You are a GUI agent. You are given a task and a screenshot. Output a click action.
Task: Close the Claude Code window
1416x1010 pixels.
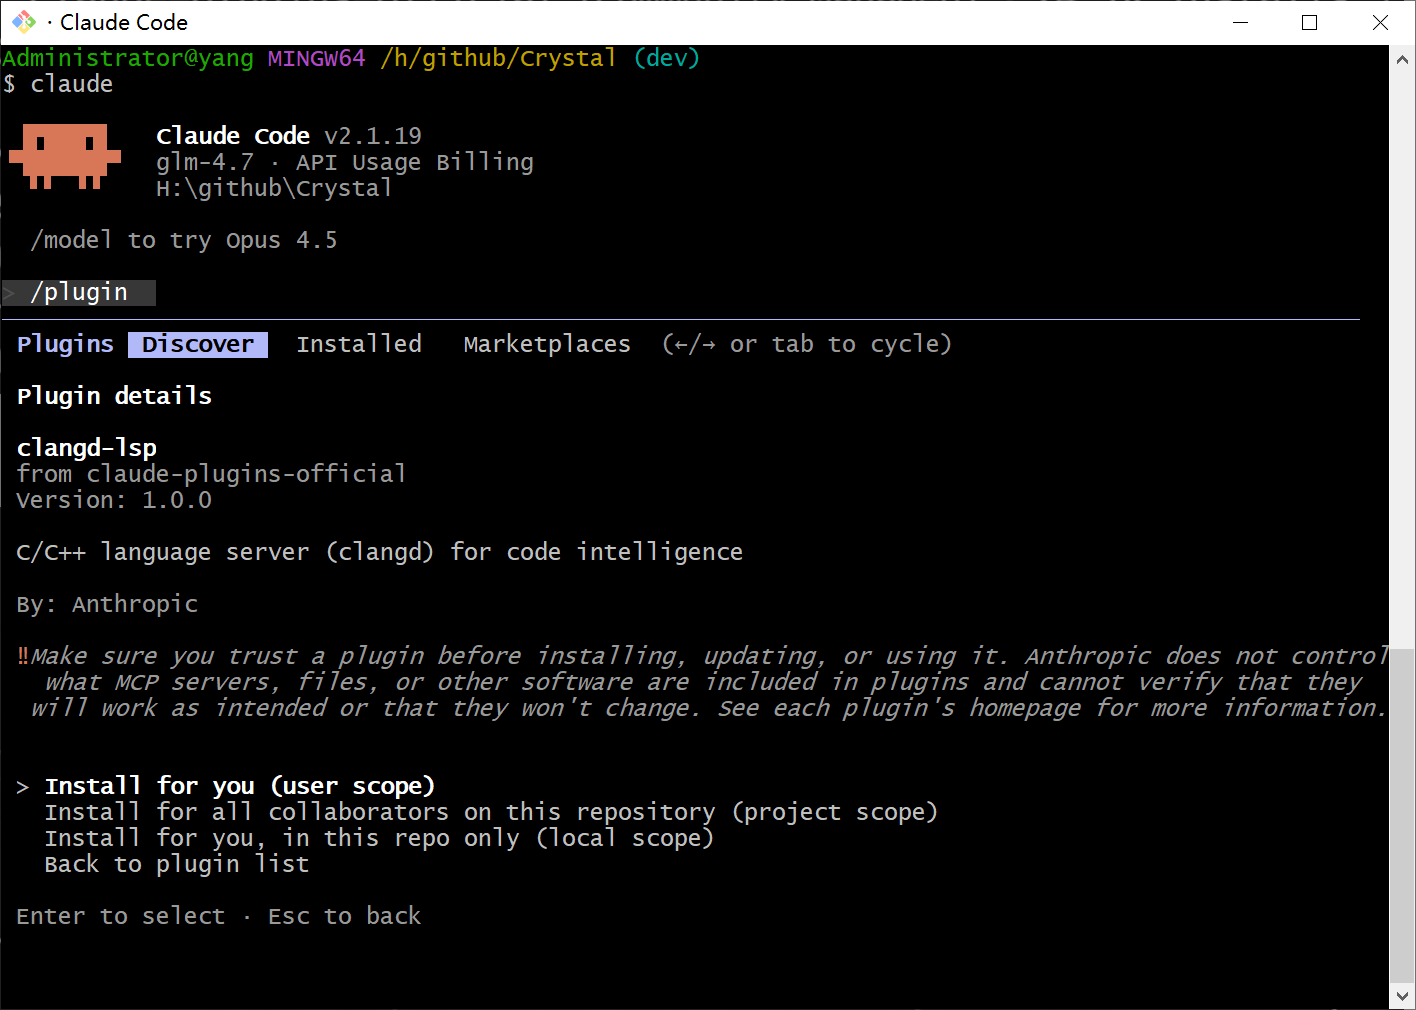(1380, 22)
